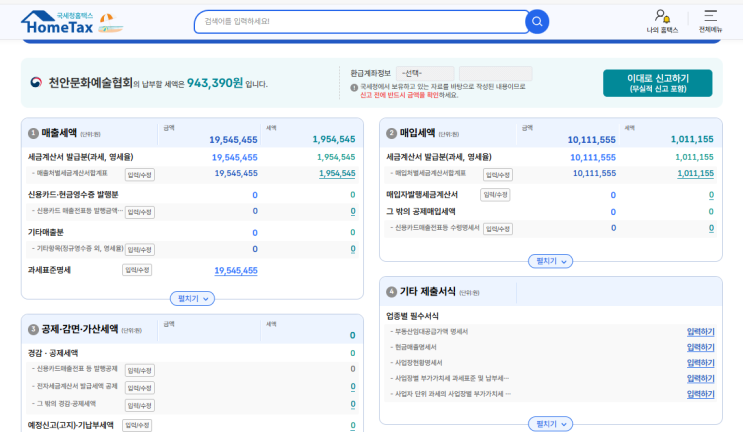Click 입력/수정 for 신용카드매출전표 등 발행공제
This screenshot has height=432, width=743.
click(x=140, y=370)
